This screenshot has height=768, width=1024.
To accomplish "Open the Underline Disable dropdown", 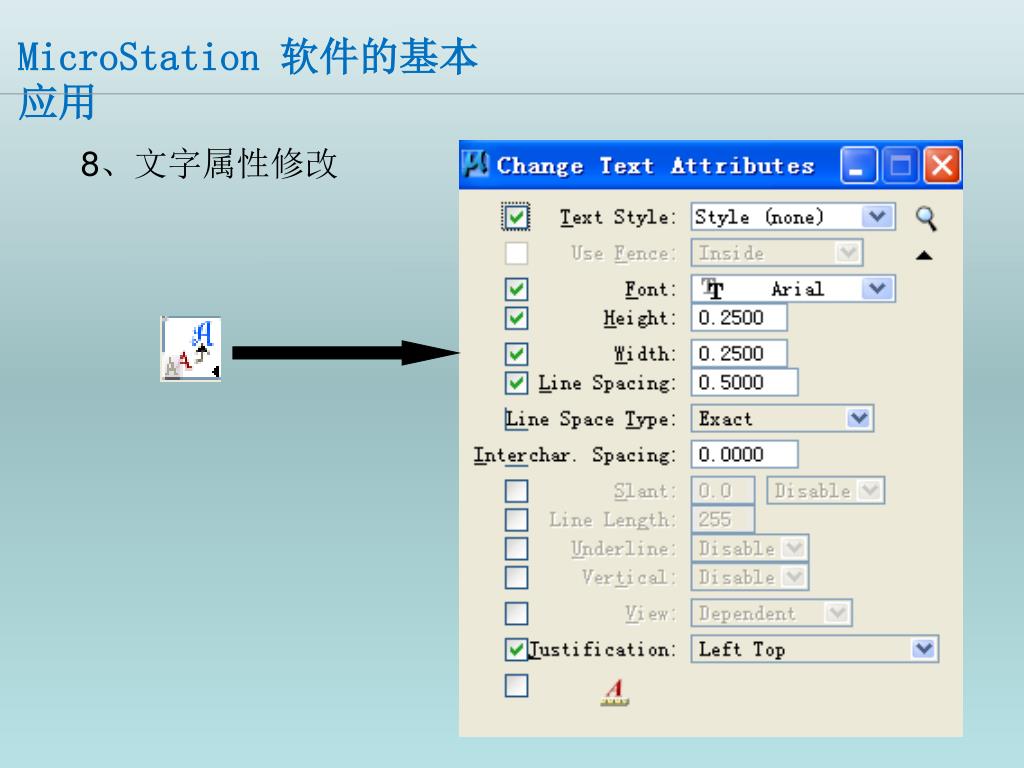I will 750,549.
